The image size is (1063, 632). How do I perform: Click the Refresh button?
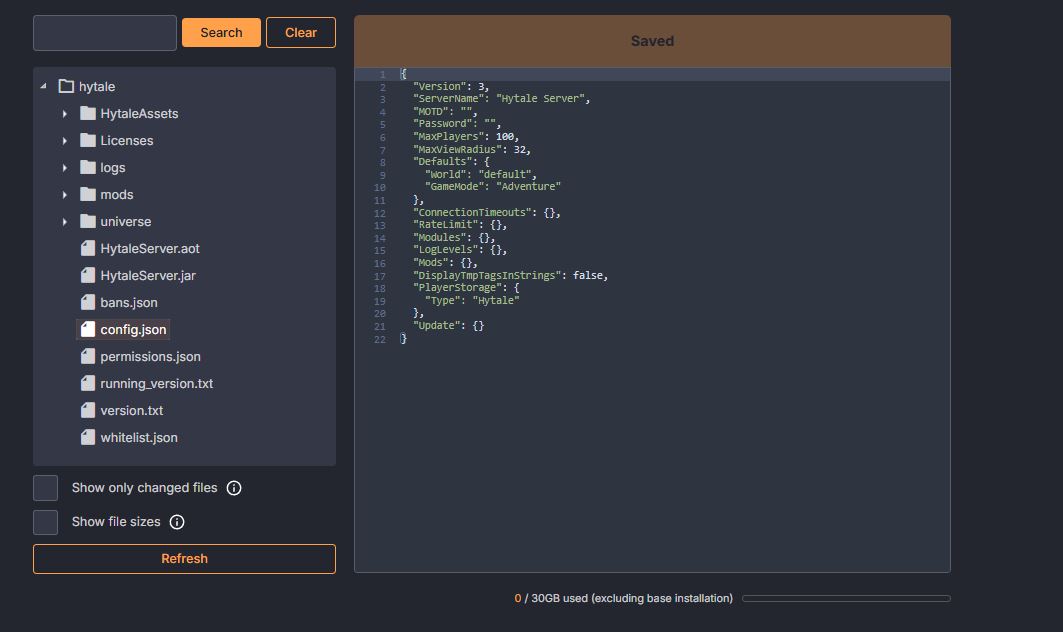pos(184,559)
